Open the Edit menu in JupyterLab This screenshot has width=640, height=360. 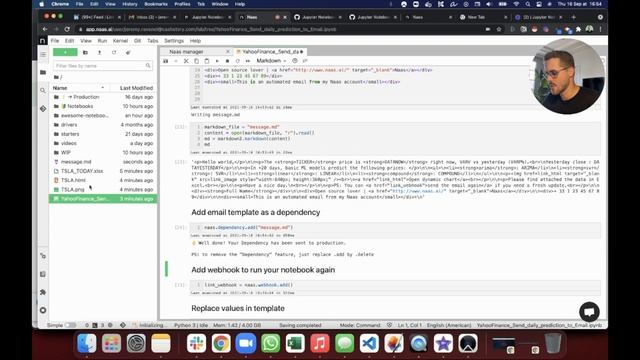tap(69, 41)
